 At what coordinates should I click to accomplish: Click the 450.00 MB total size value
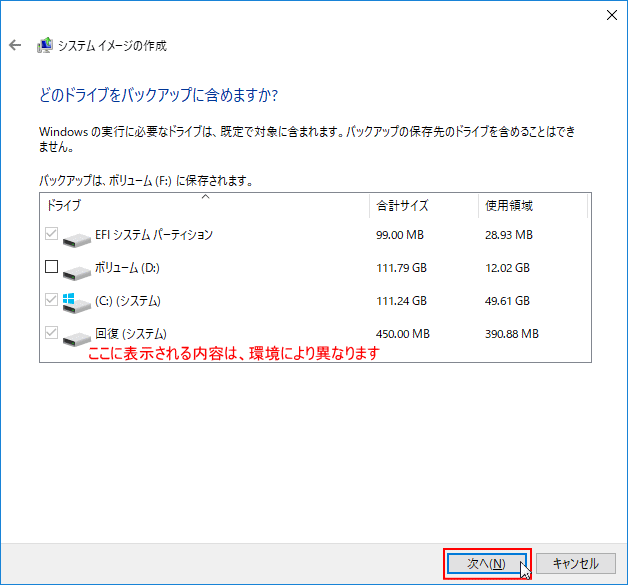[x=403, y=334]
